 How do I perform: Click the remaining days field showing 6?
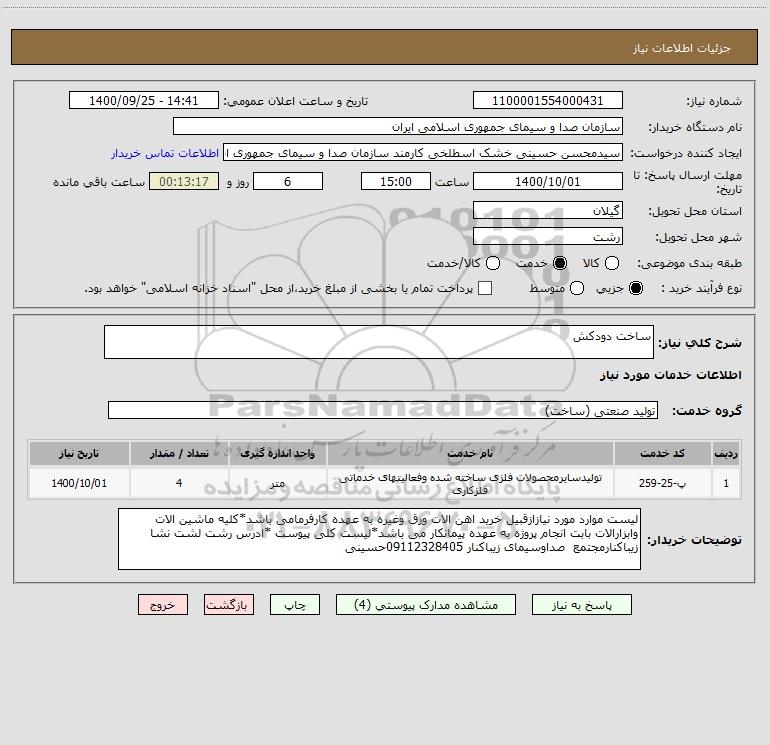click(x=288, y=181)
